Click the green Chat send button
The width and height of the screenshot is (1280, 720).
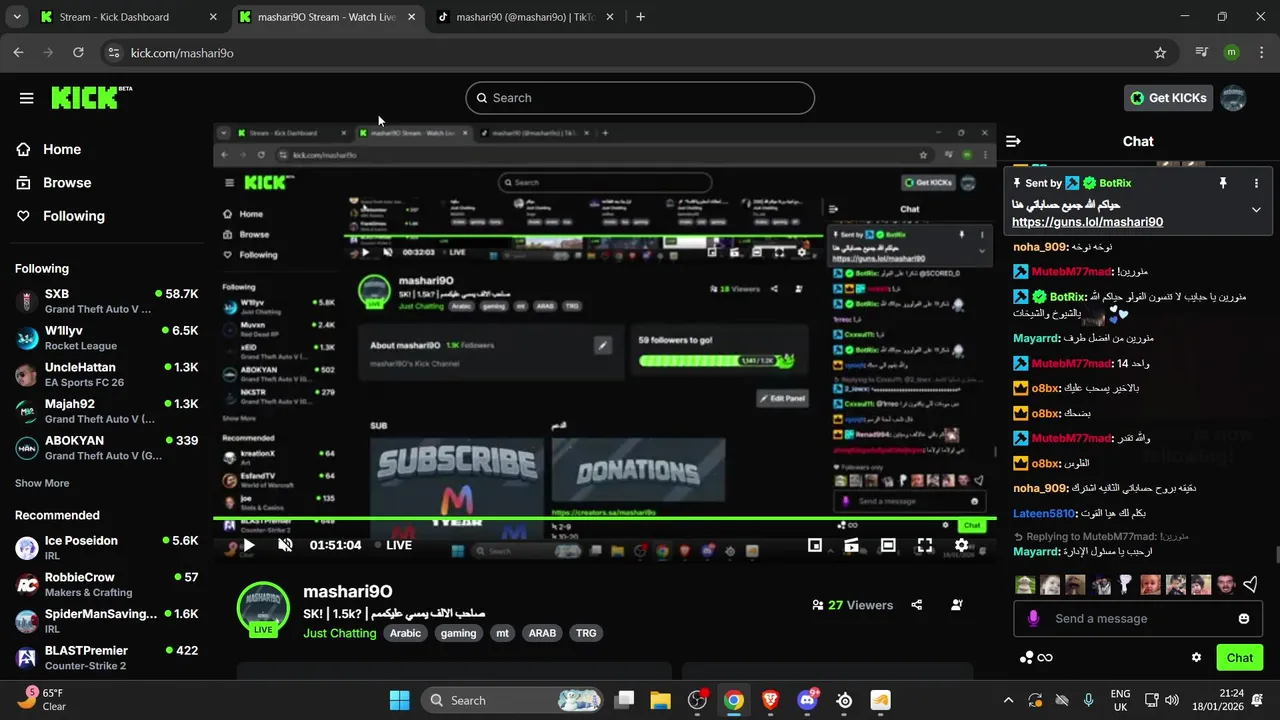1240,657
